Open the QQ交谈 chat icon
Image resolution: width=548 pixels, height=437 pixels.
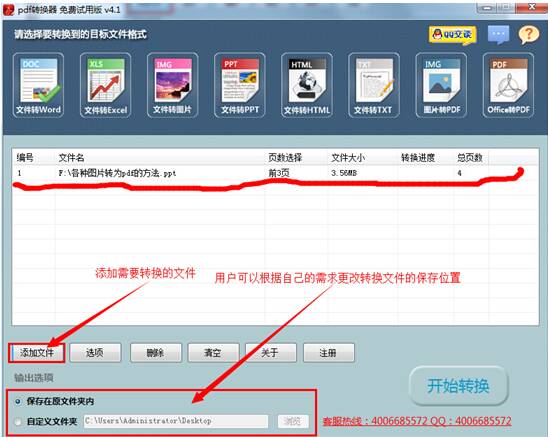(453, 35)
